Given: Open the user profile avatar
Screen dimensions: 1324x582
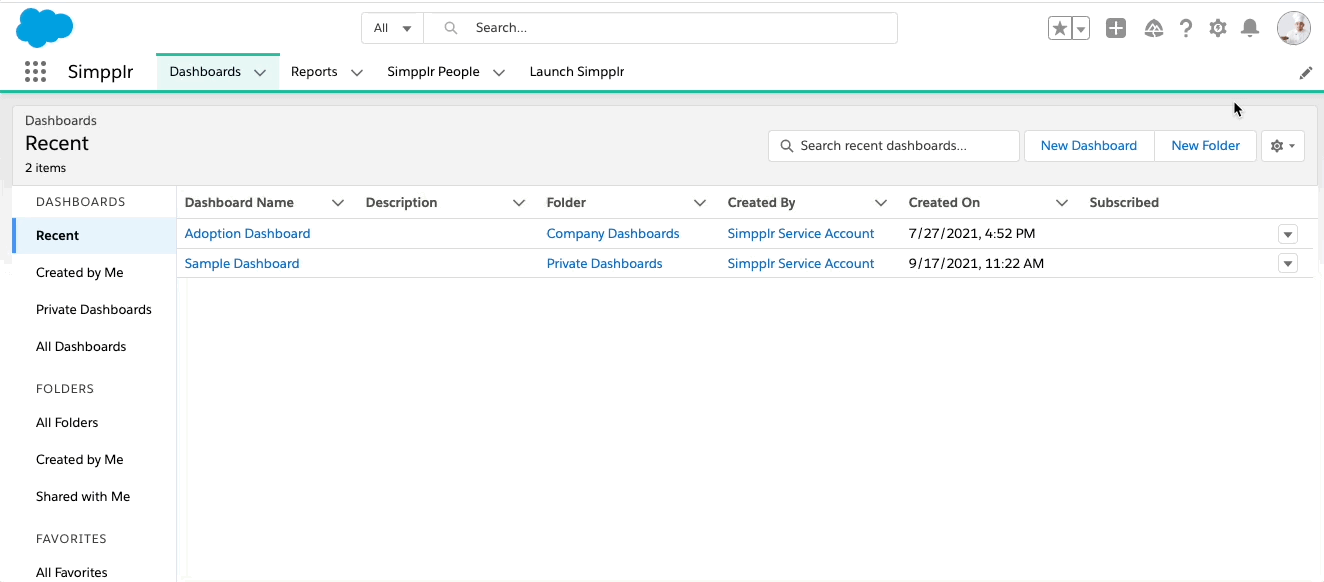Looking at the screenshot, I should coord(1294,28).
